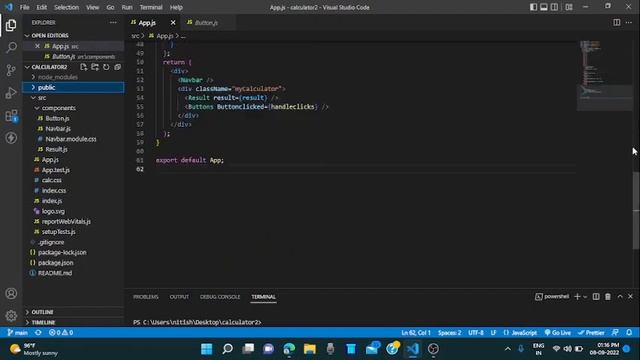Switch to the Output panel tab

point(179,297)
